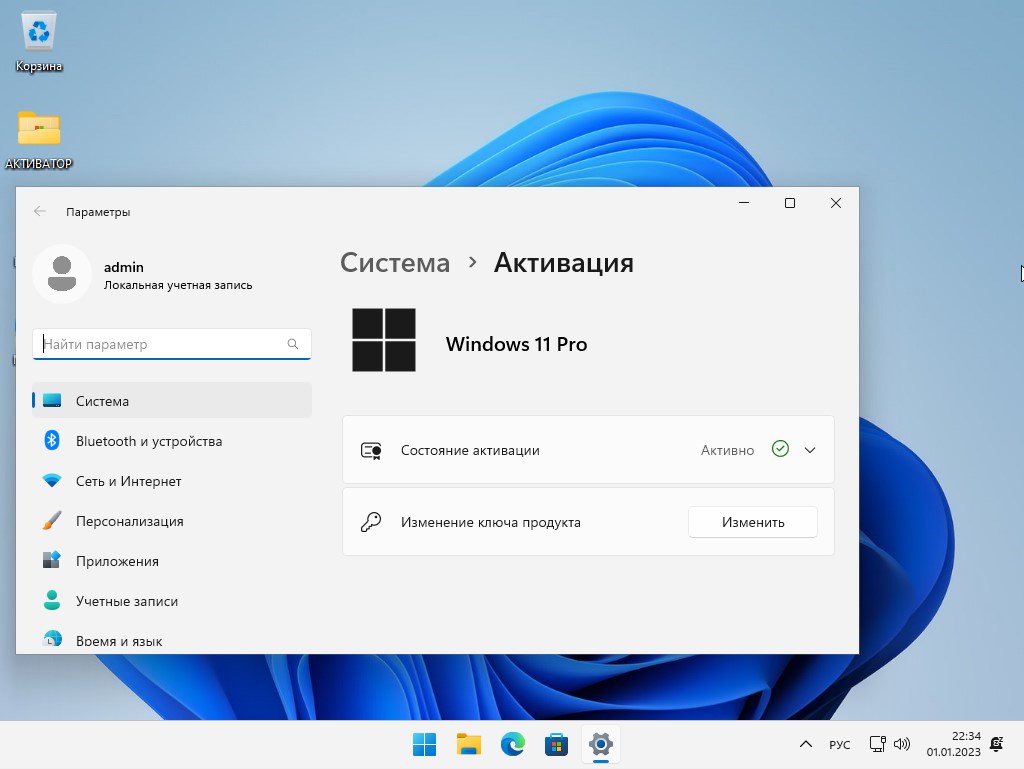Click the volume speaker icon in tray
The image size is (1024, 769).
[902, 744]
